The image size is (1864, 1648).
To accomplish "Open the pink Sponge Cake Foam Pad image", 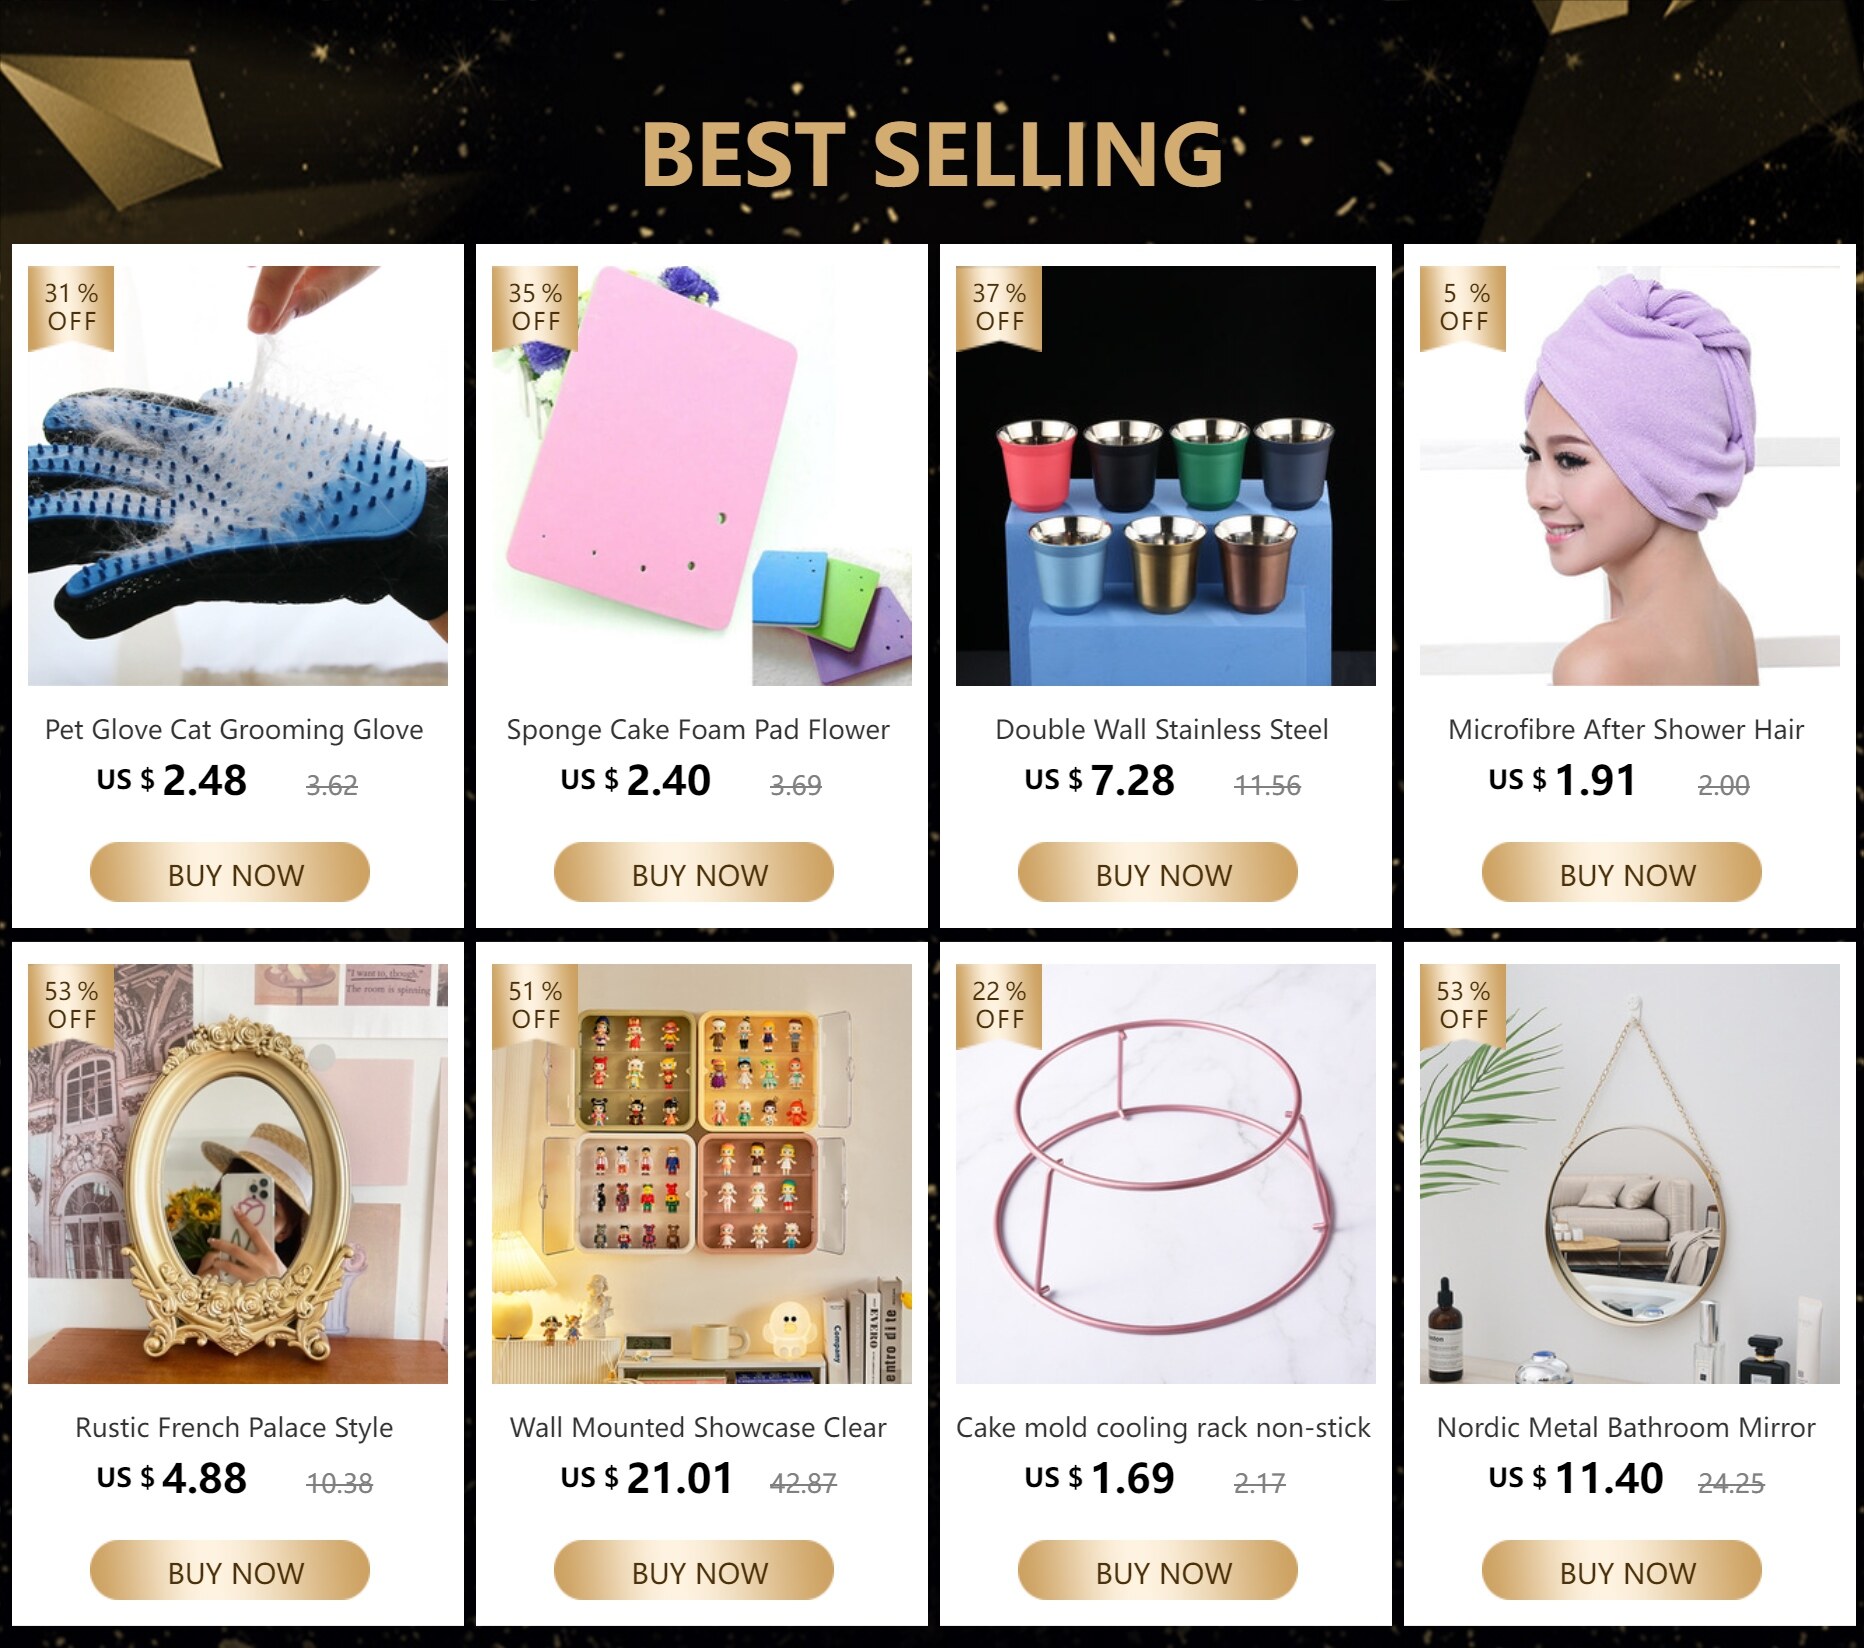I will click(x=702, y=476).
